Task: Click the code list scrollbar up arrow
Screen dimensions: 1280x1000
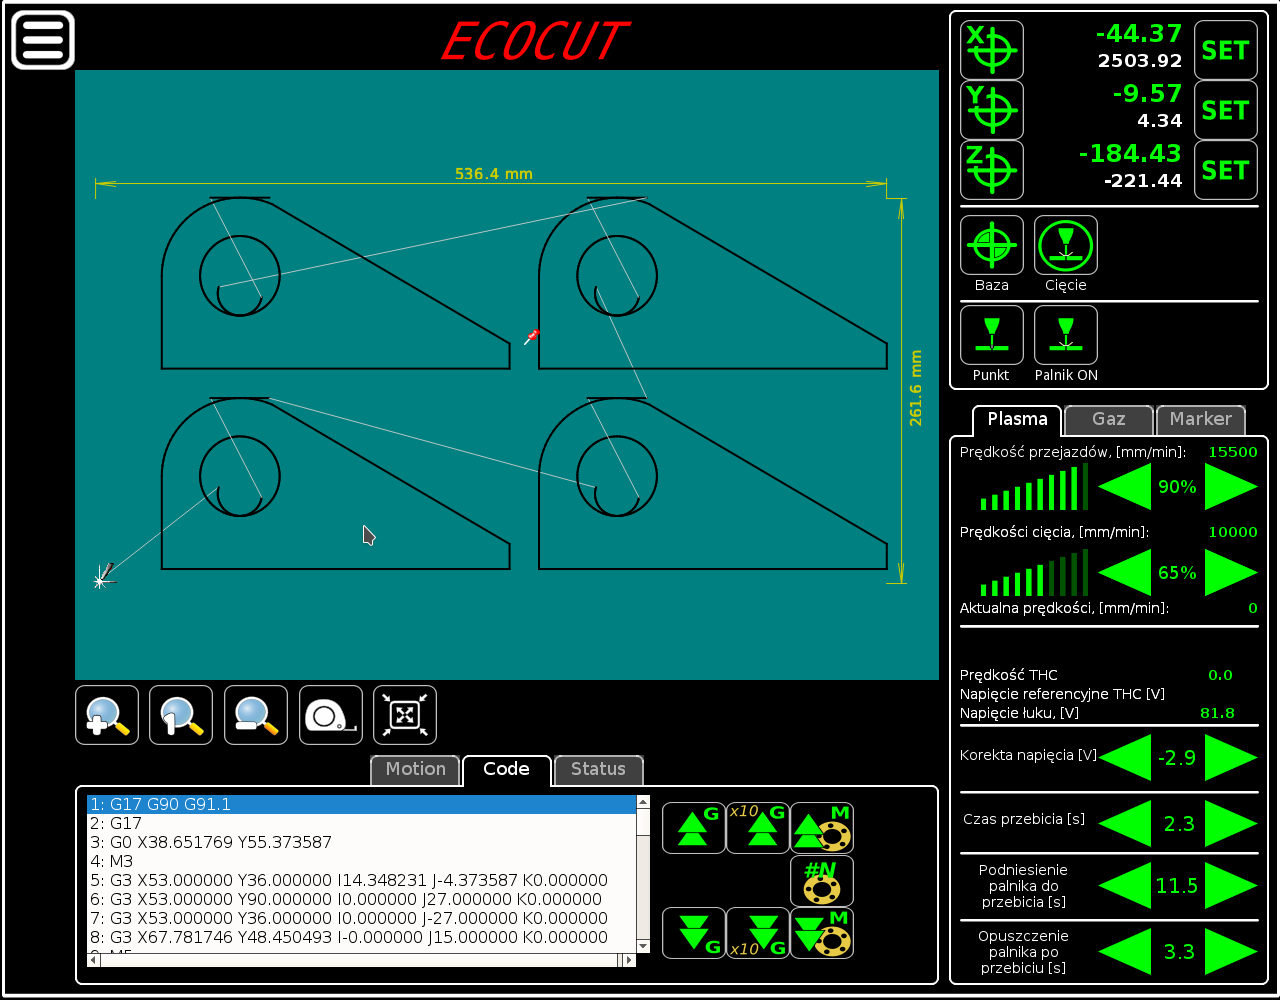Action: pyautogui.click(x=644, y=802)
